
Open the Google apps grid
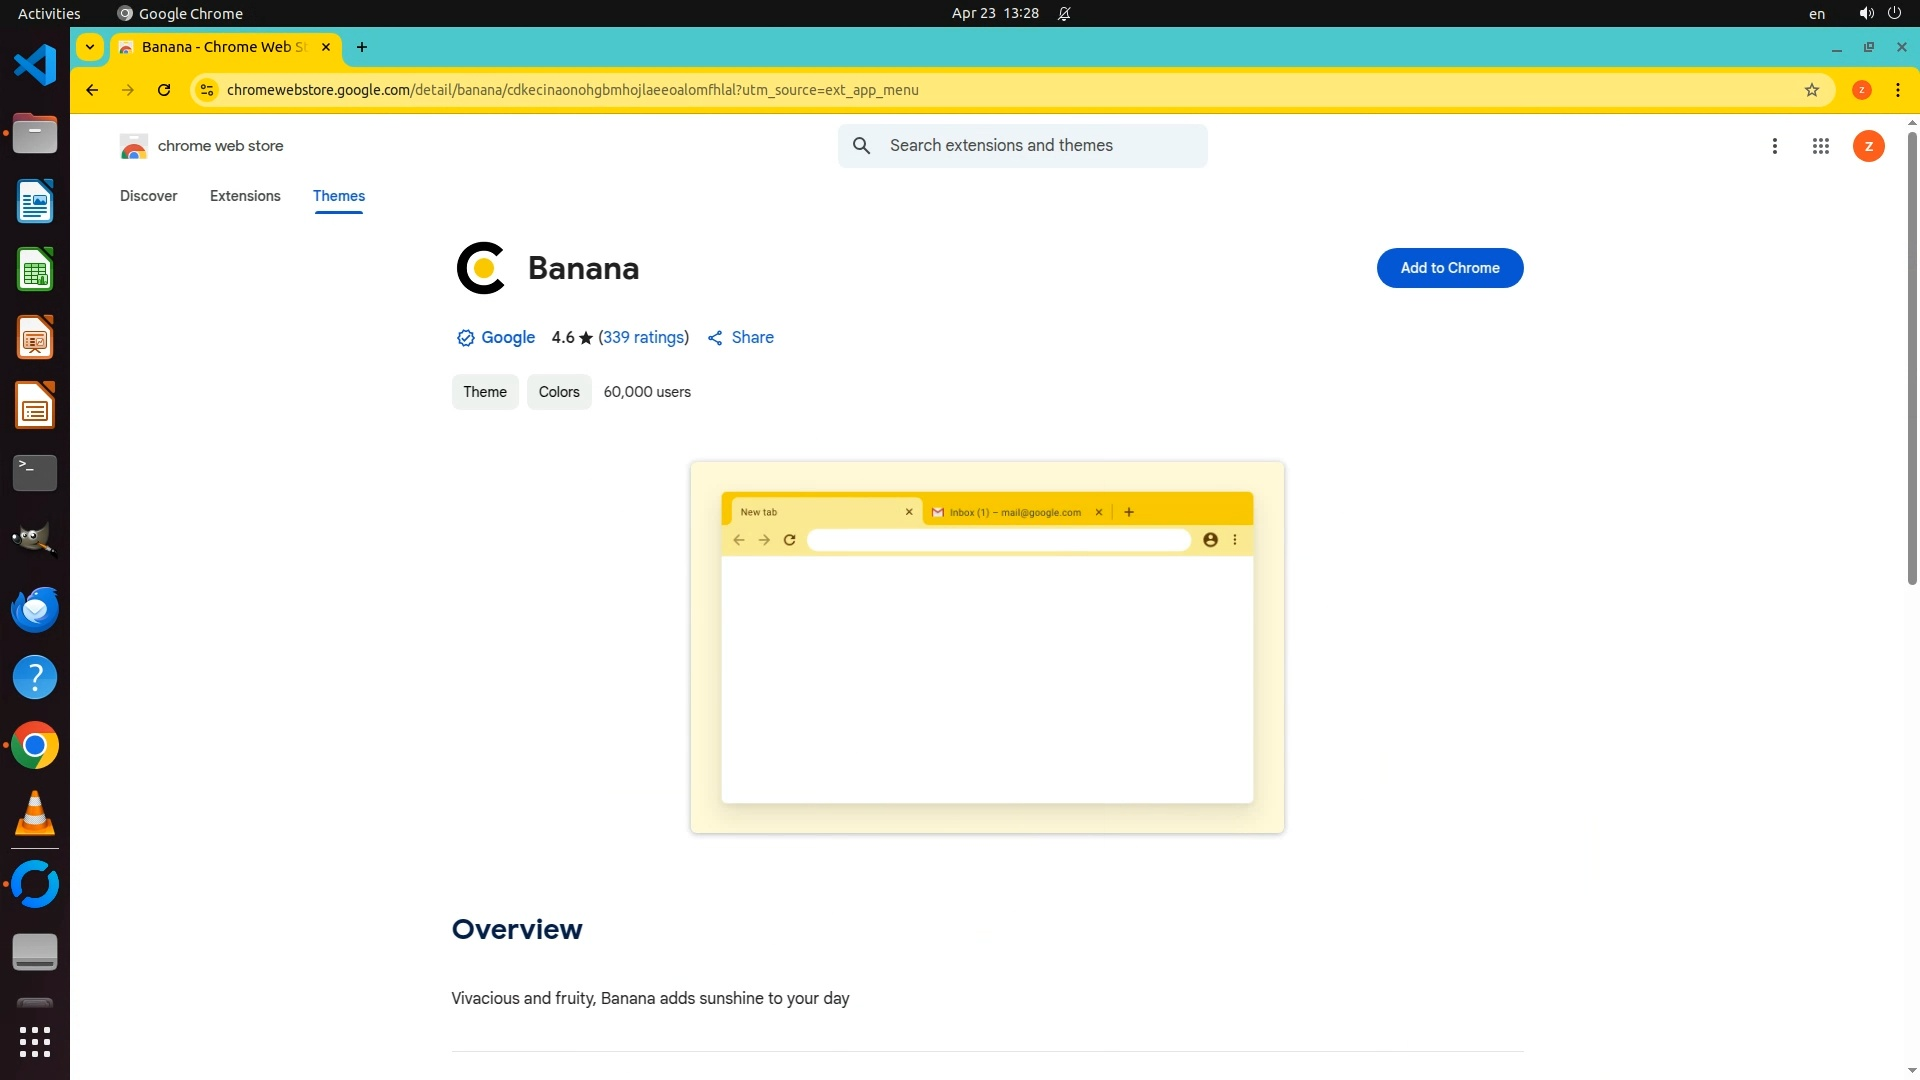[x=1820, y=146]
